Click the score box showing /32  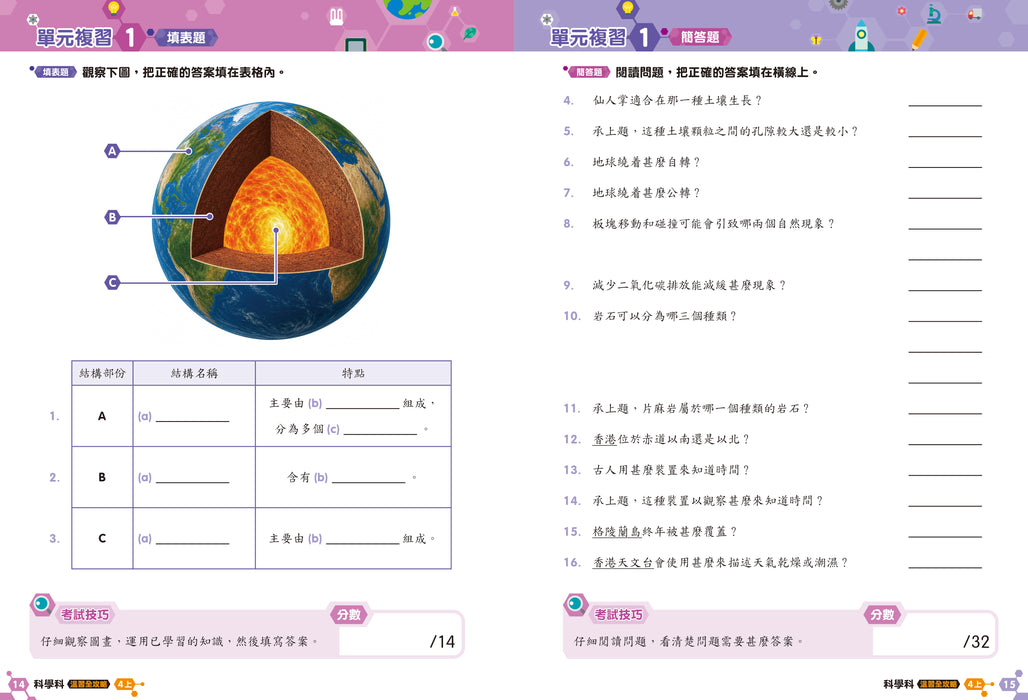934,633
